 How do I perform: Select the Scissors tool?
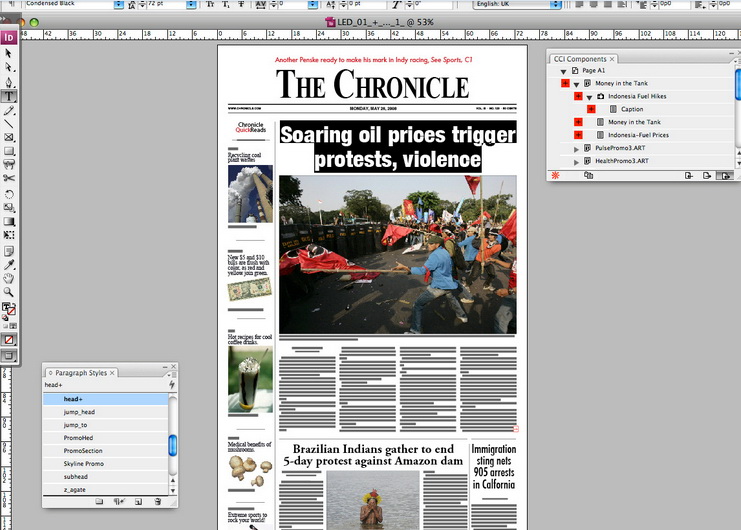click(9, 178)
